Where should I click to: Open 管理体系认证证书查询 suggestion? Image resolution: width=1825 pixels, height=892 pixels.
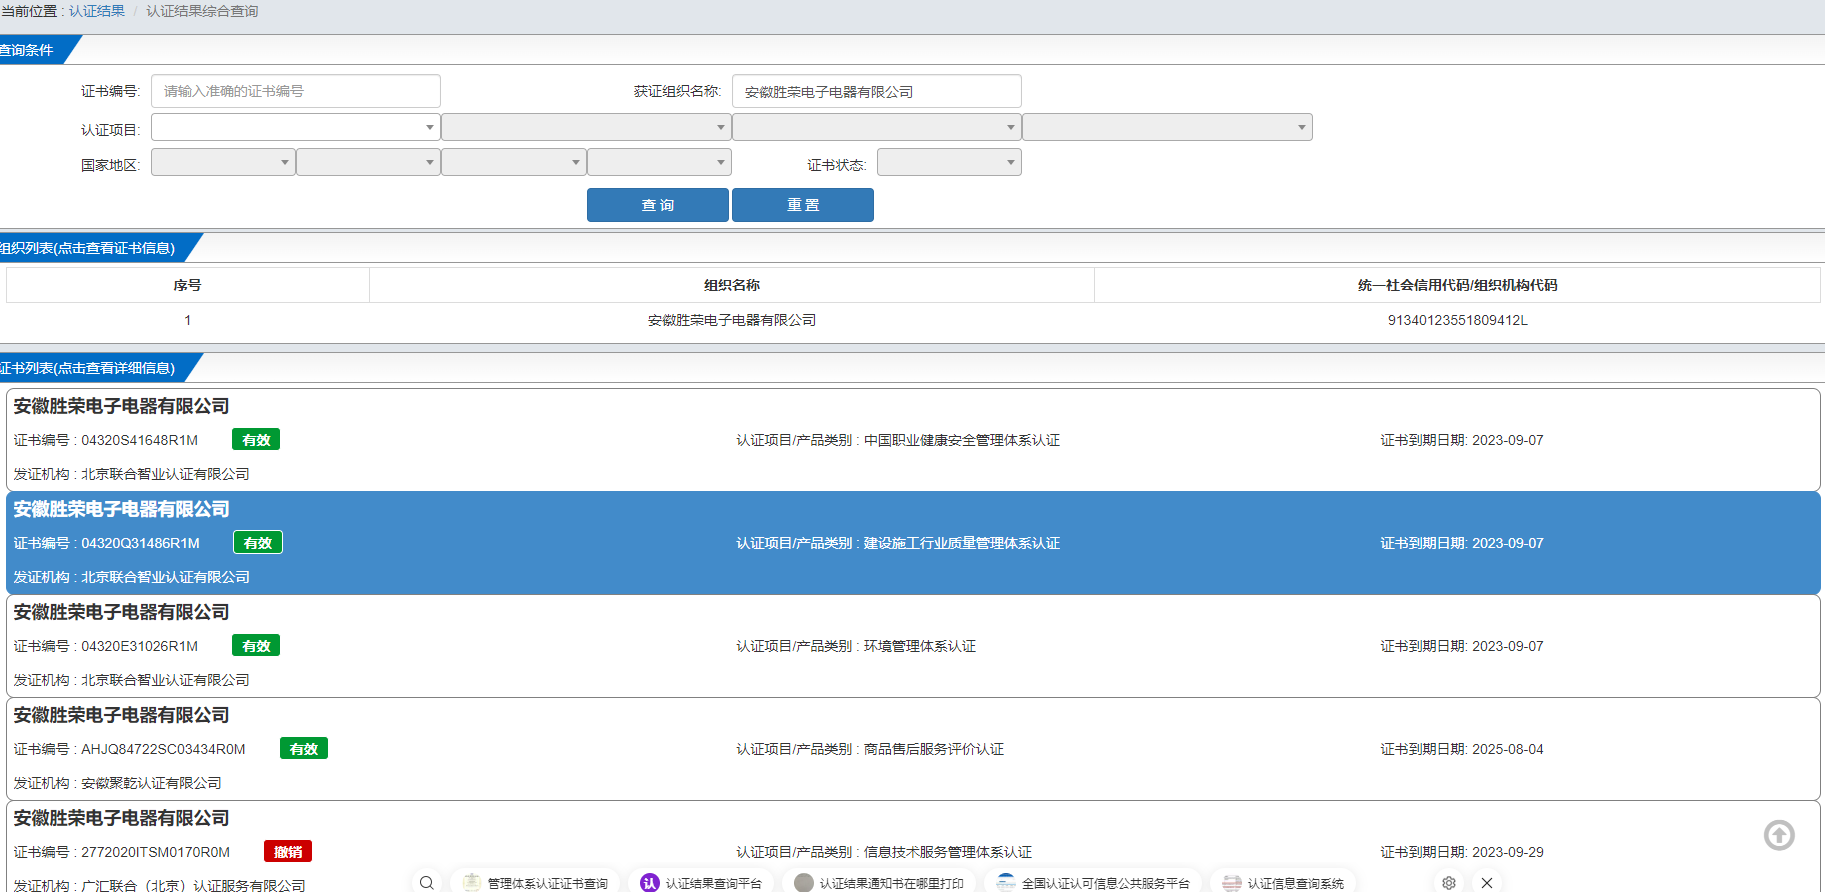click(535, 883)
